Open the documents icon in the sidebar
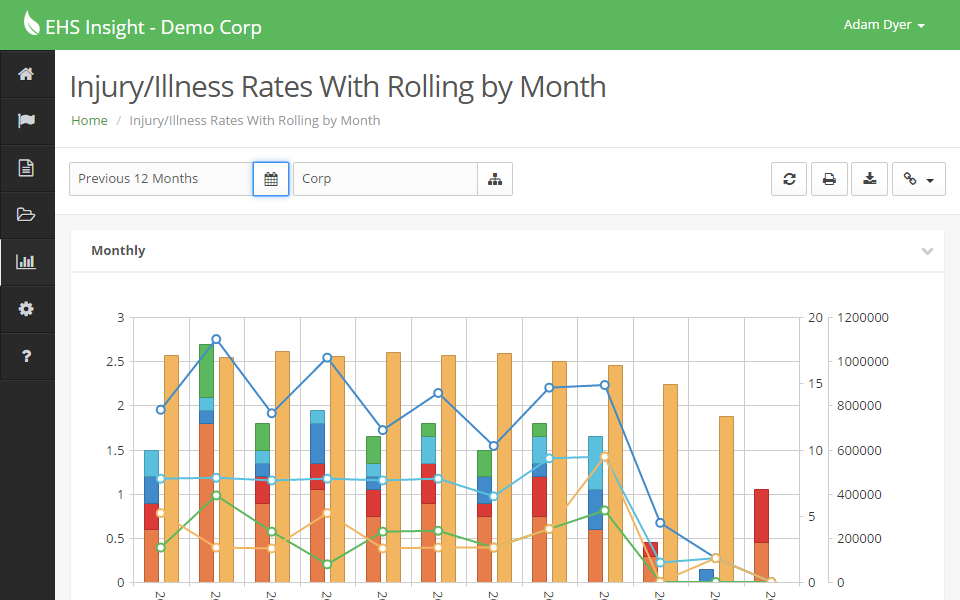The image size is (960, 600). point(26,168)
